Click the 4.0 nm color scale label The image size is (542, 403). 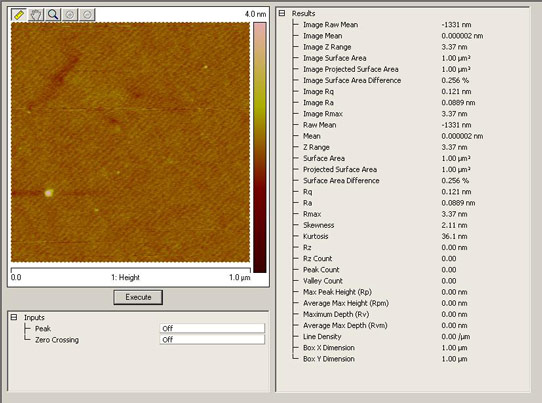[x=255, y=14]
